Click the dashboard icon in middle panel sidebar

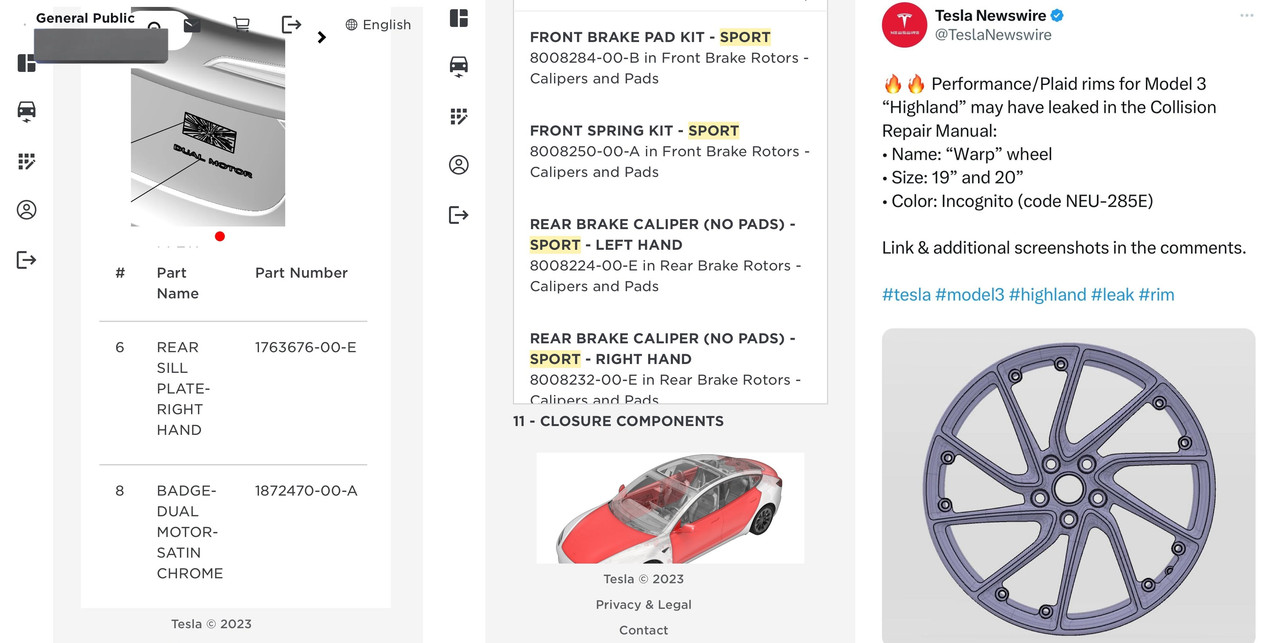459,18
